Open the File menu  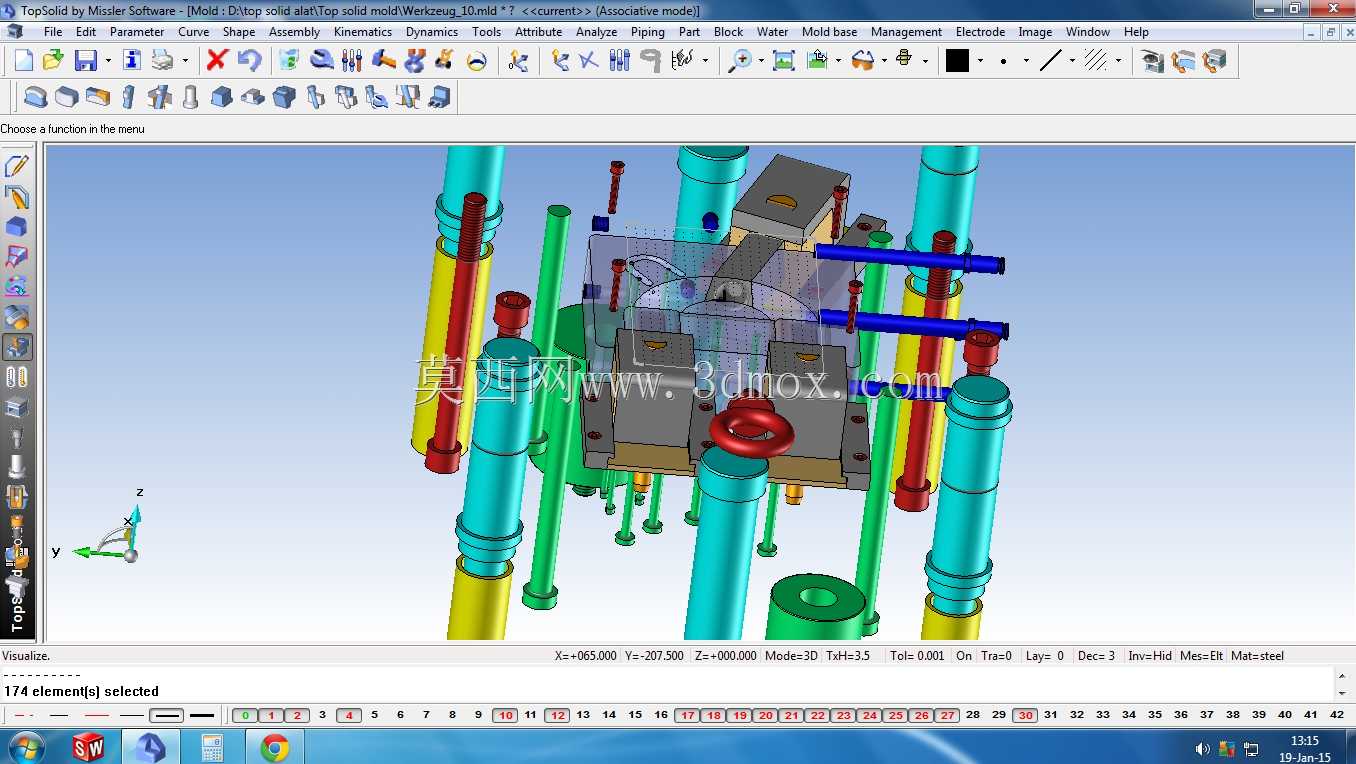[x=53, y=32]
